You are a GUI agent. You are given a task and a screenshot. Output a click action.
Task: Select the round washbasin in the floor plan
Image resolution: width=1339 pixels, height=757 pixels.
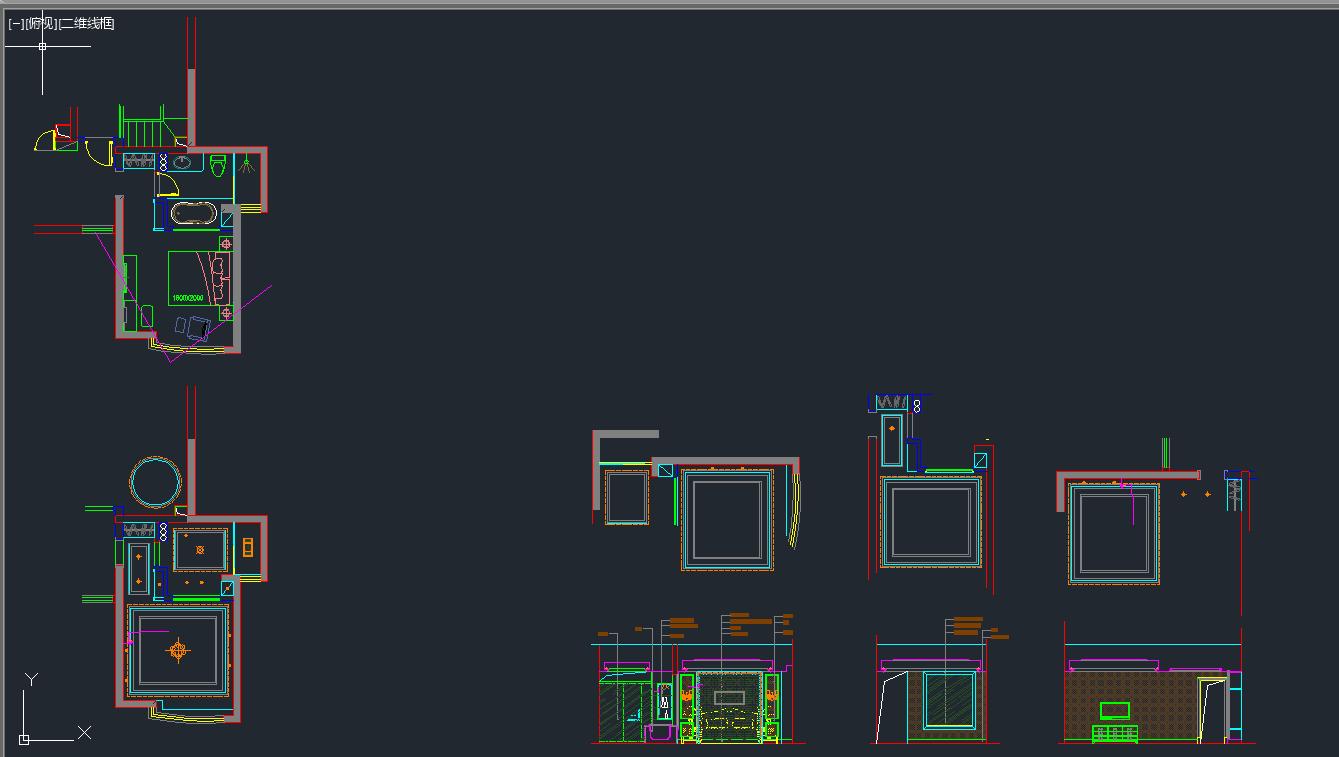pyautogui.click(x=183, y=161)
